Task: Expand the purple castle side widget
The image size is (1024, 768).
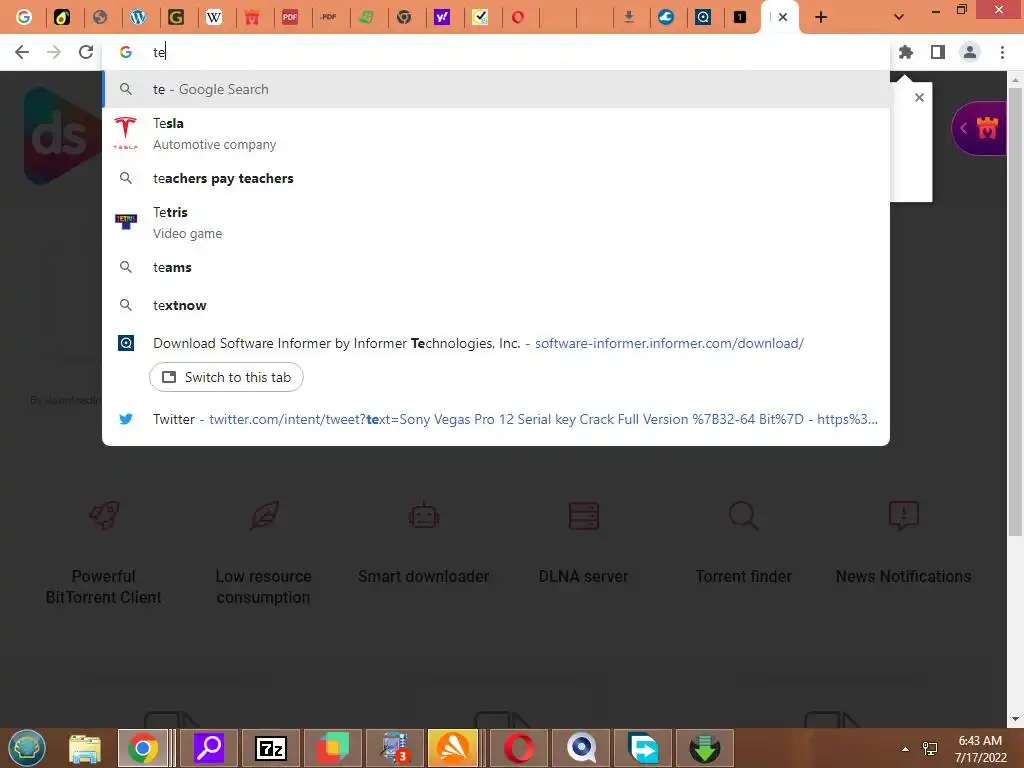Action: coord(979,129)
